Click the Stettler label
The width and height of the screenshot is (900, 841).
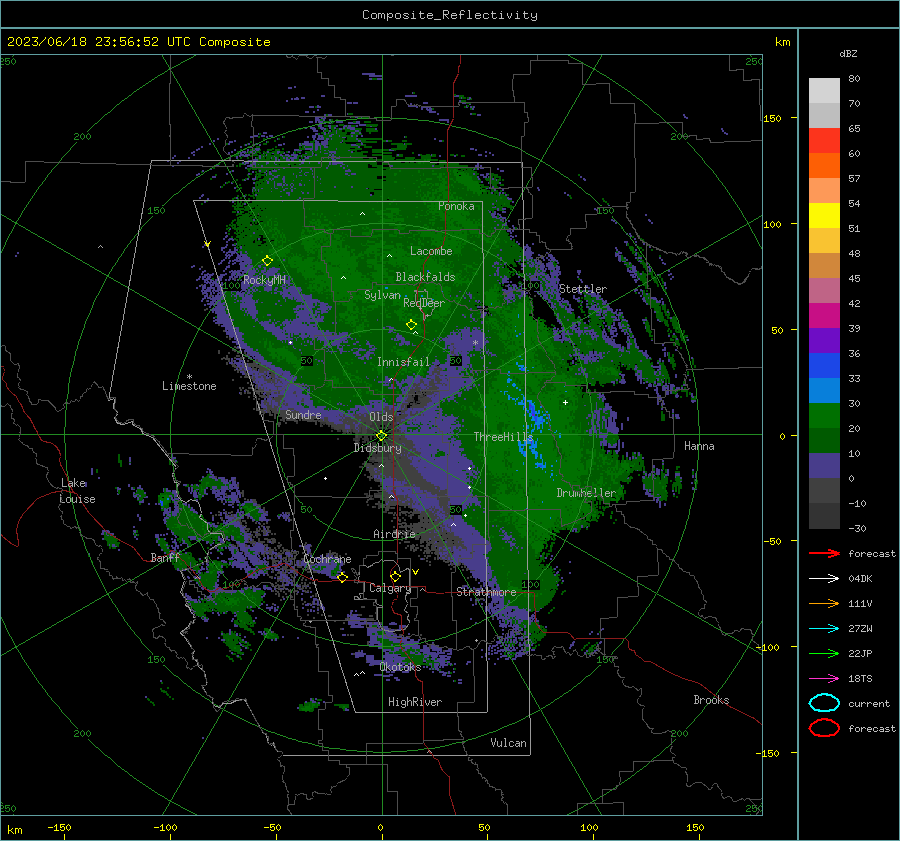(583, 289)
